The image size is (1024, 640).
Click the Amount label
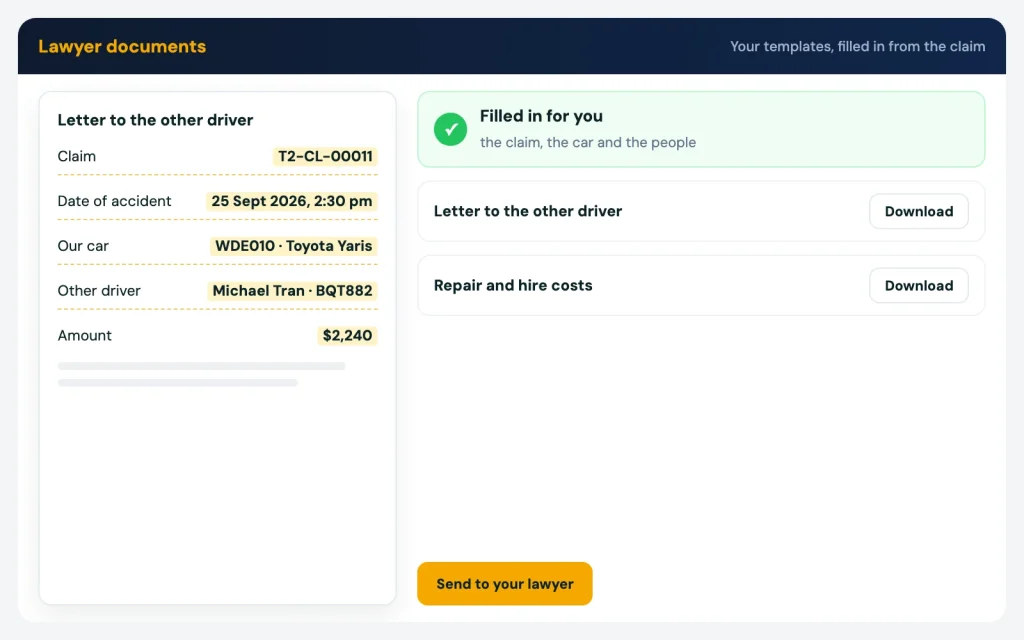coord(84,336)
